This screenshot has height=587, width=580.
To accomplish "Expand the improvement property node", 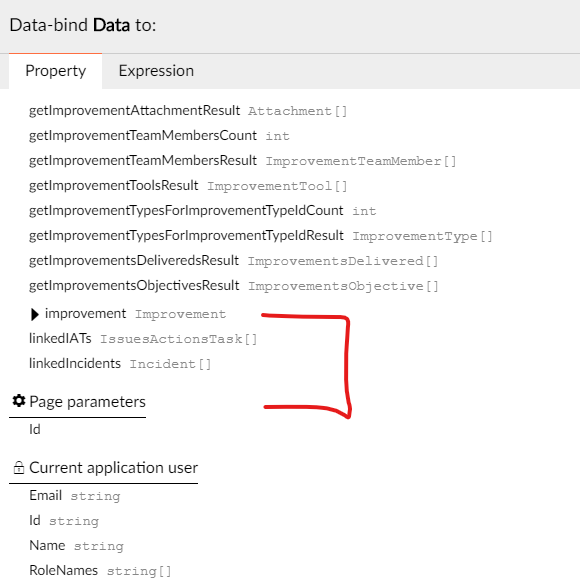I will 34,314.
